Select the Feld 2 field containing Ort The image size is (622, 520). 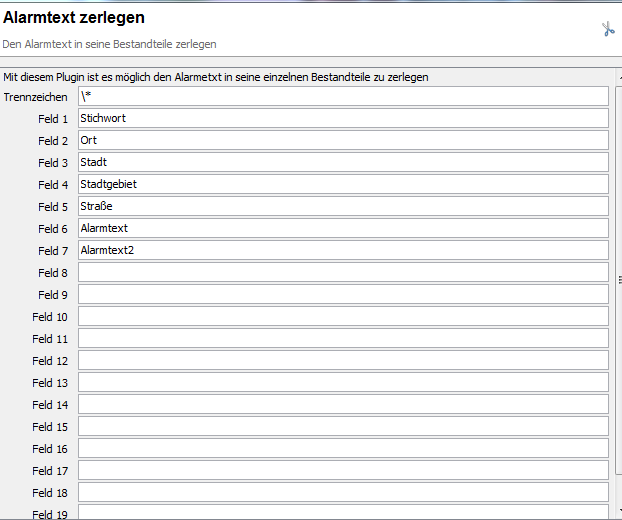(342, 141)
